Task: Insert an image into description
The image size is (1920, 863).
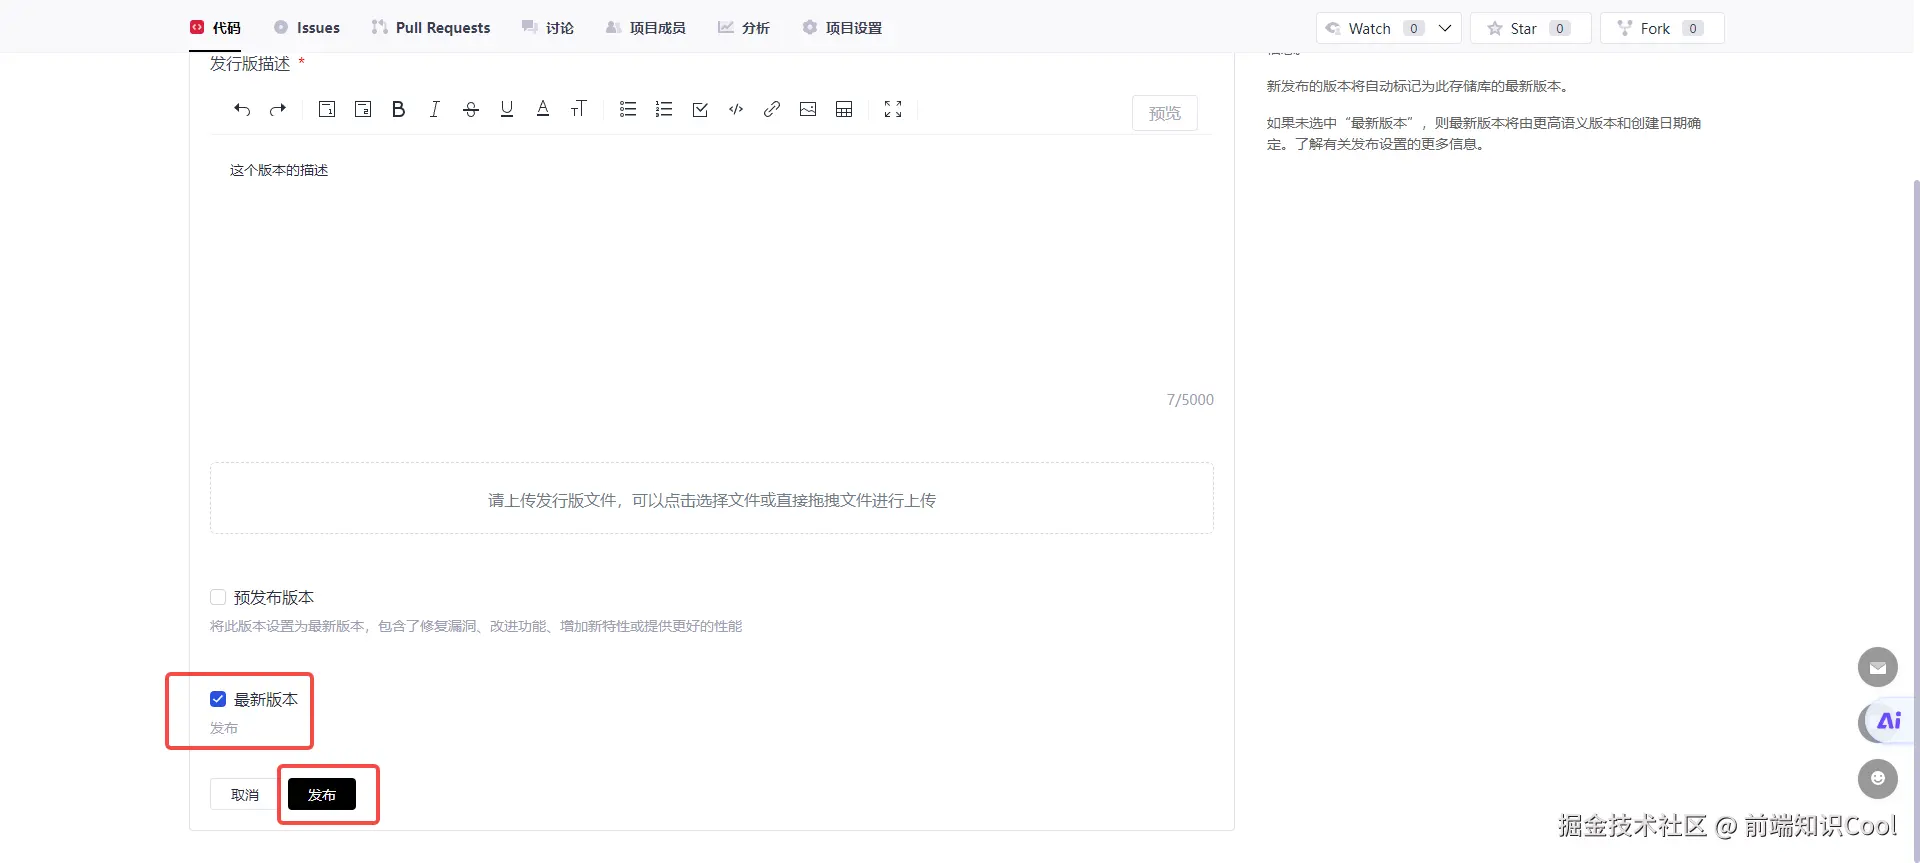Action: tap(808, 110)
